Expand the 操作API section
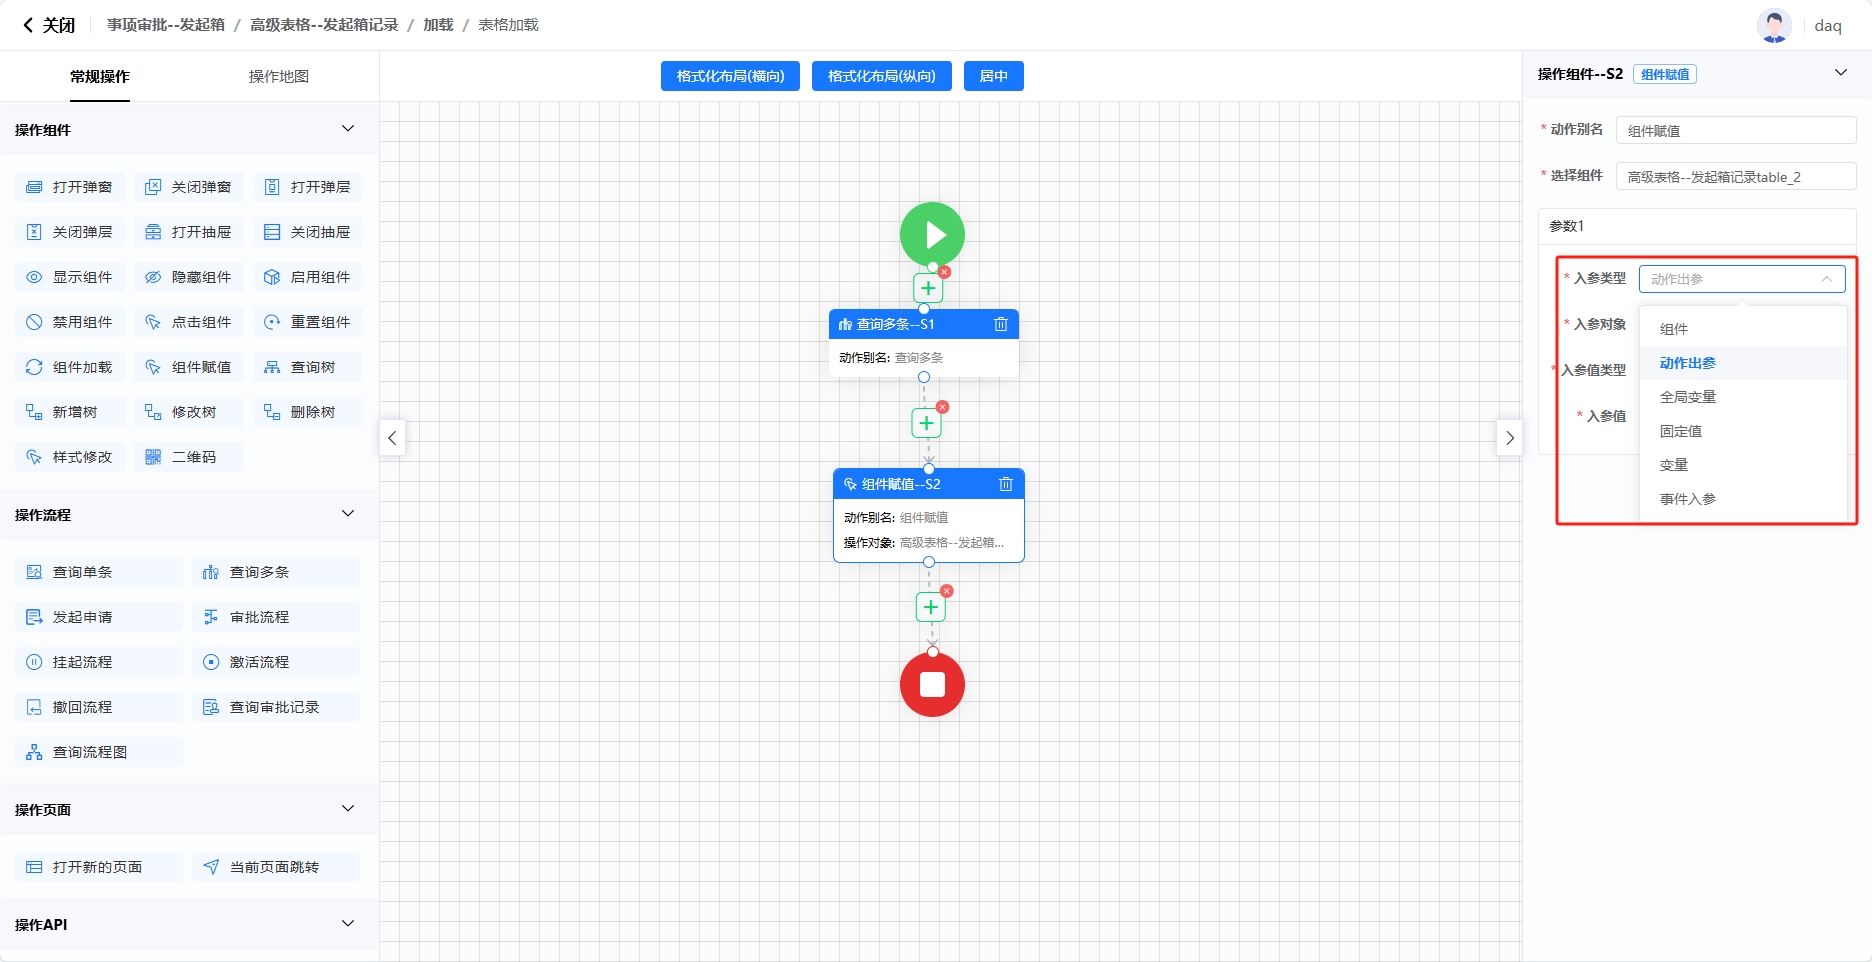The image size is (1872, 962). (x=347, y=924)
